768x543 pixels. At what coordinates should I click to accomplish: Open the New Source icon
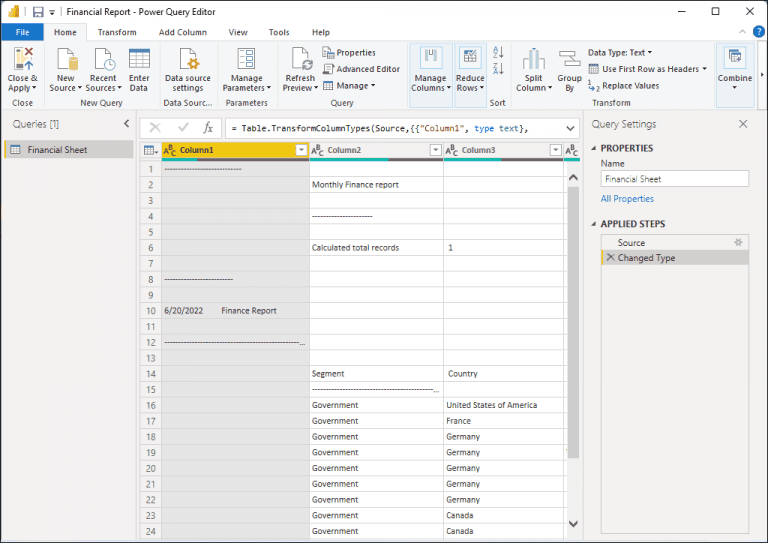(67, 59)
